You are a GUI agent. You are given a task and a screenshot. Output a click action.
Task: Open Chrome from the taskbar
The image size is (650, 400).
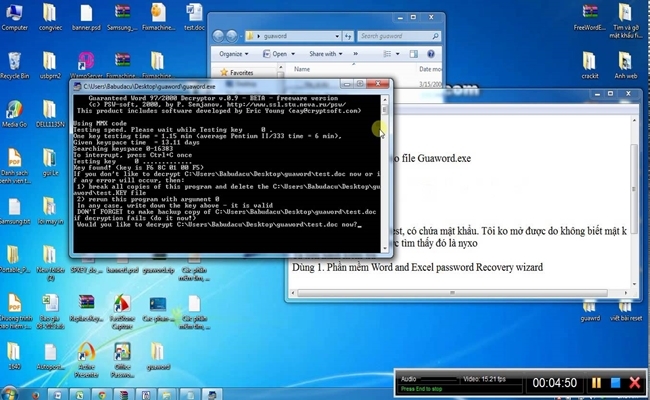click(102, 394)
